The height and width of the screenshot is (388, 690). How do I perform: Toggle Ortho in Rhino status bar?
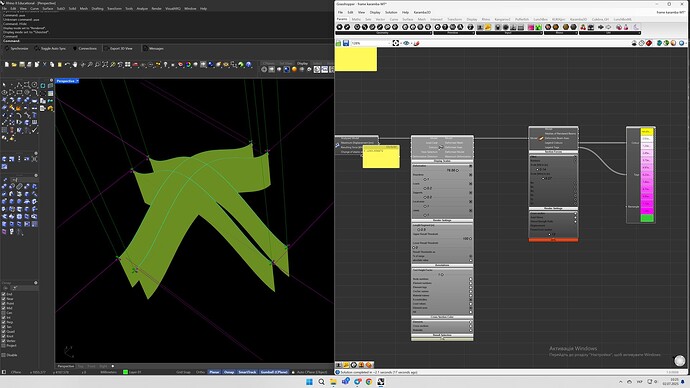click(200, 372)
